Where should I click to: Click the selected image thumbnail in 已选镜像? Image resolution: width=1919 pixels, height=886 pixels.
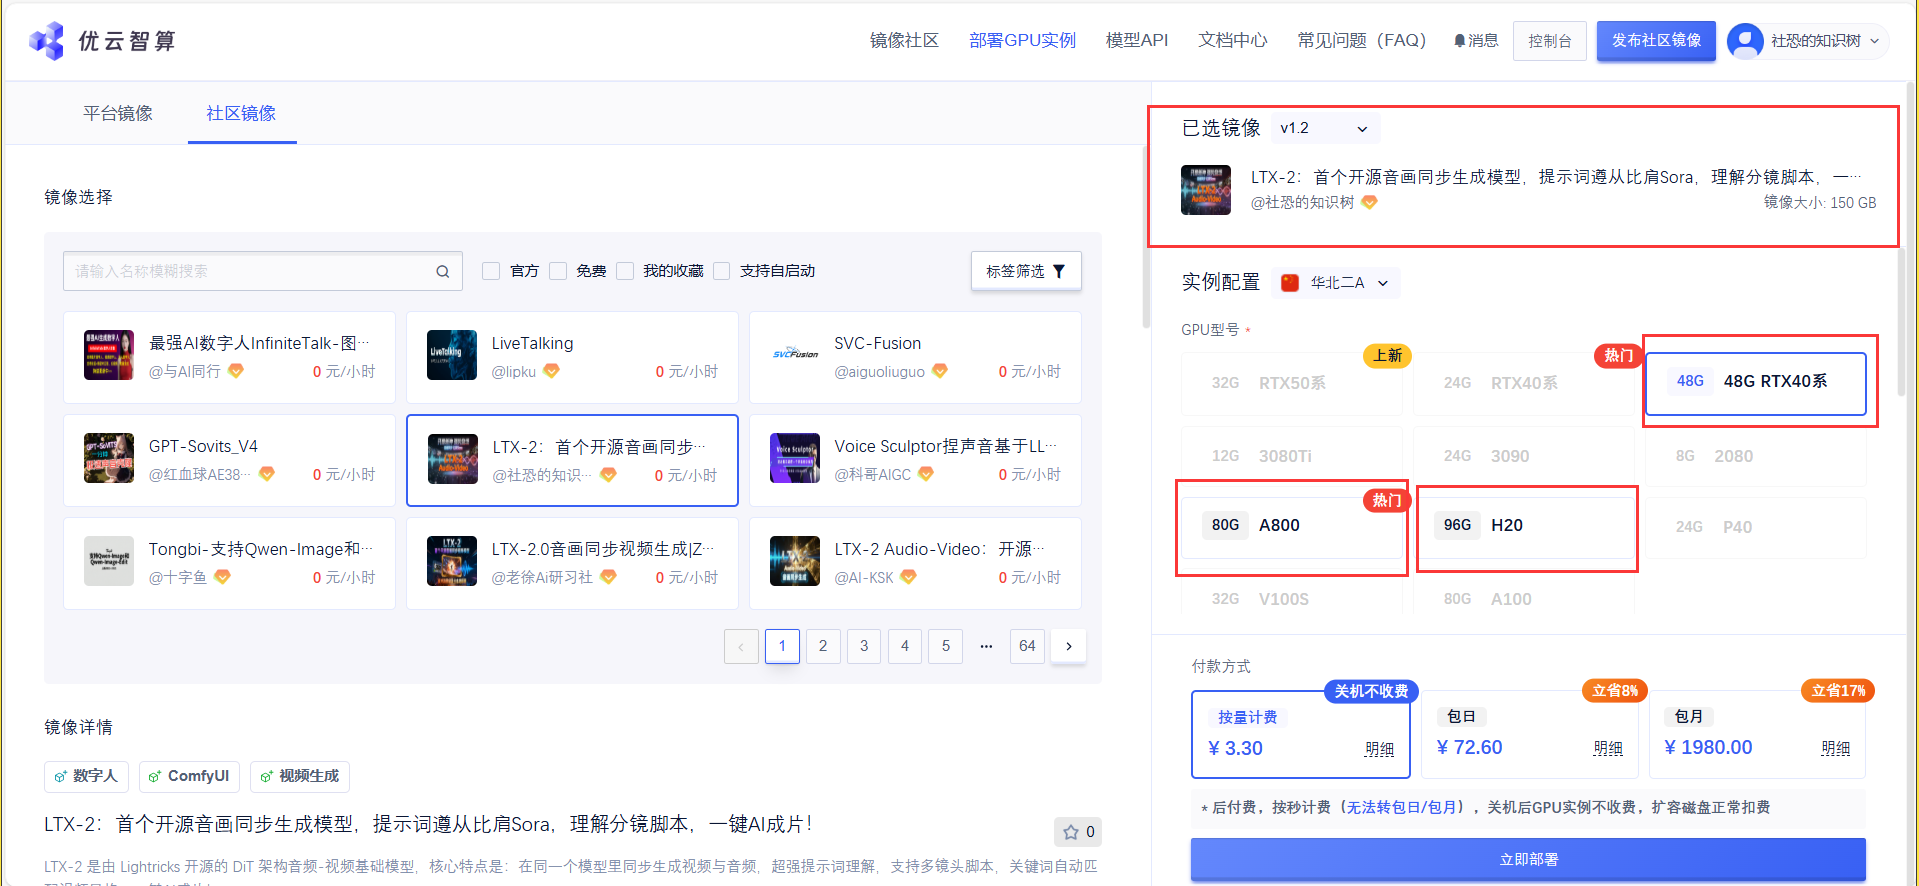pyautogui.click(x=1206, y=190)
